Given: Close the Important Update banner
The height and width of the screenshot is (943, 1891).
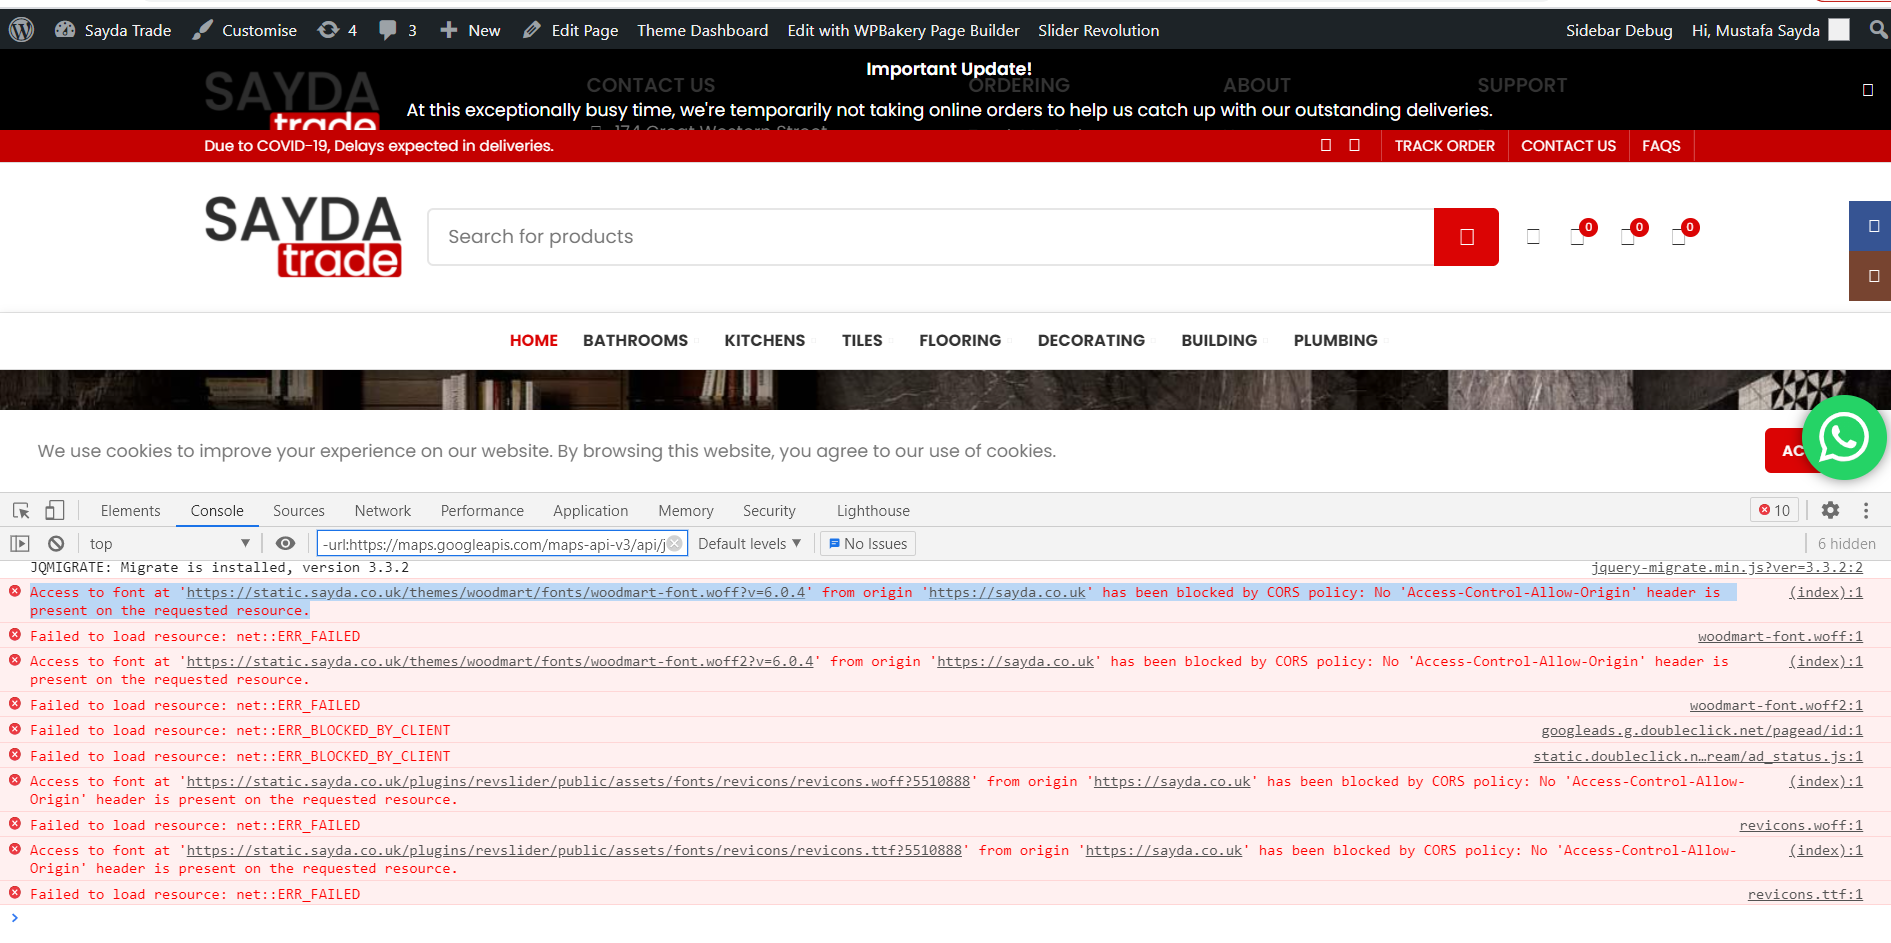Looking at the screenshot, I should pos(1868,90).
